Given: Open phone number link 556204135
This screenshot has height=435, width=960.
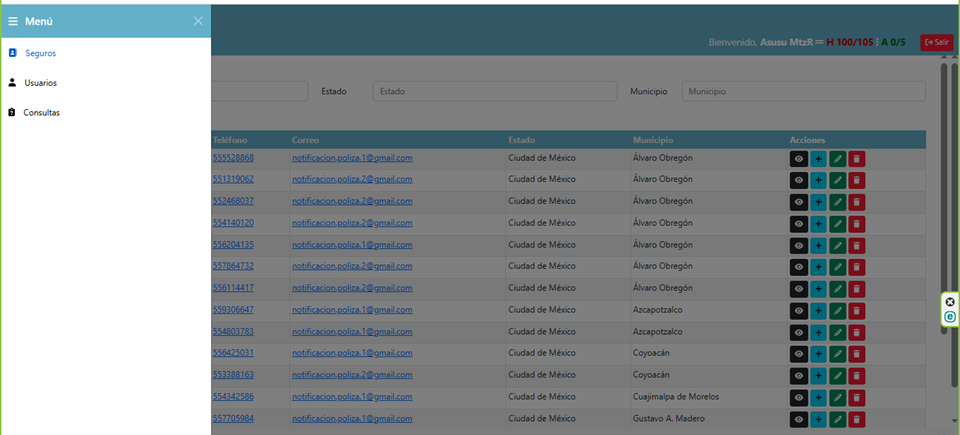Looking at the screenshot, I should (233, 245).
